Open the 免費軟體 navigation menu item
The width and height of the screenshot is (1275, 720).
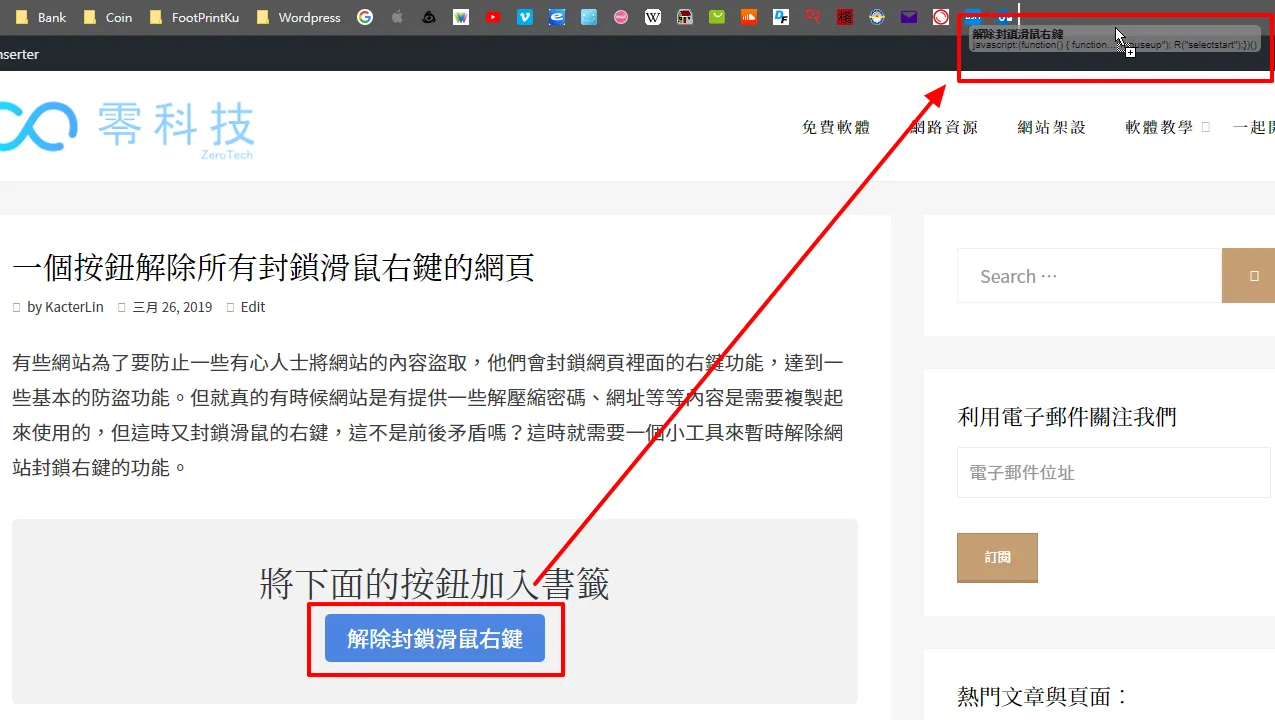click(836, 127)
